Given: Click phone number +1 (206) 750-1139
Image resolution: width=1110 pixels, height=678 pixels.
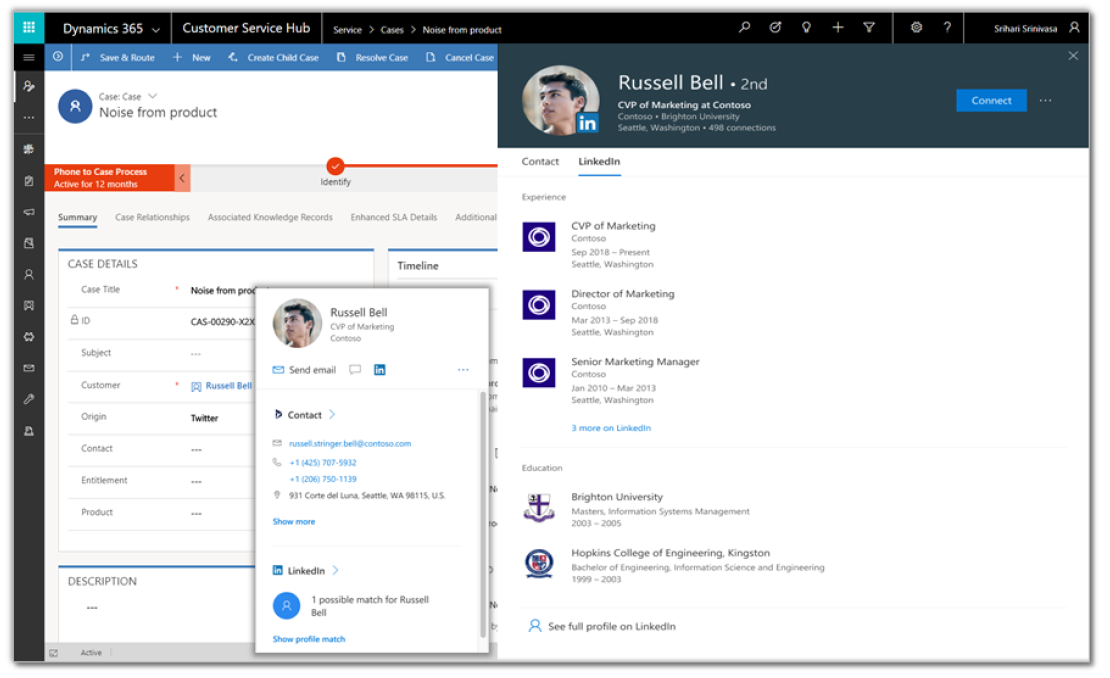Looking at the screenshot, I should point(323,479).
